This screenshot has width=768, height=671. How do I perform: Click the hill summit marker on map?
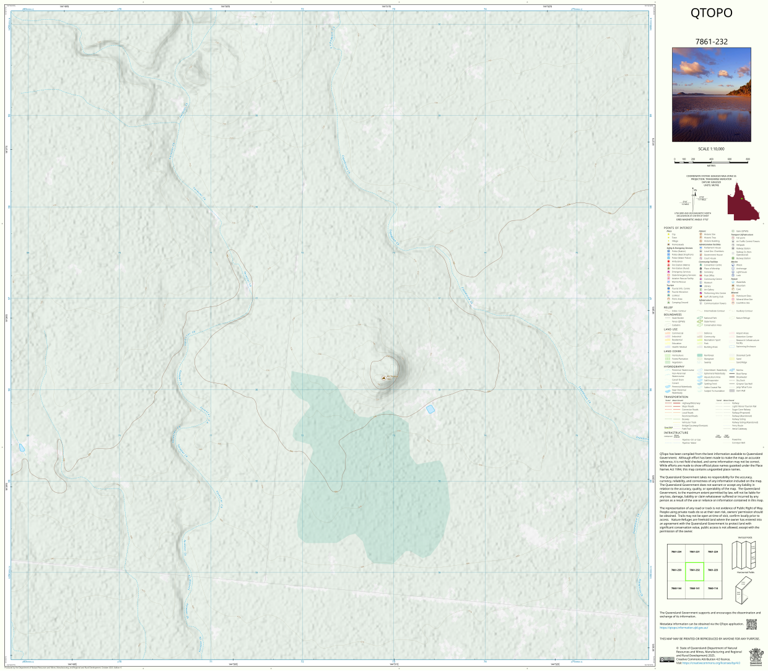[x=384, y=378]
